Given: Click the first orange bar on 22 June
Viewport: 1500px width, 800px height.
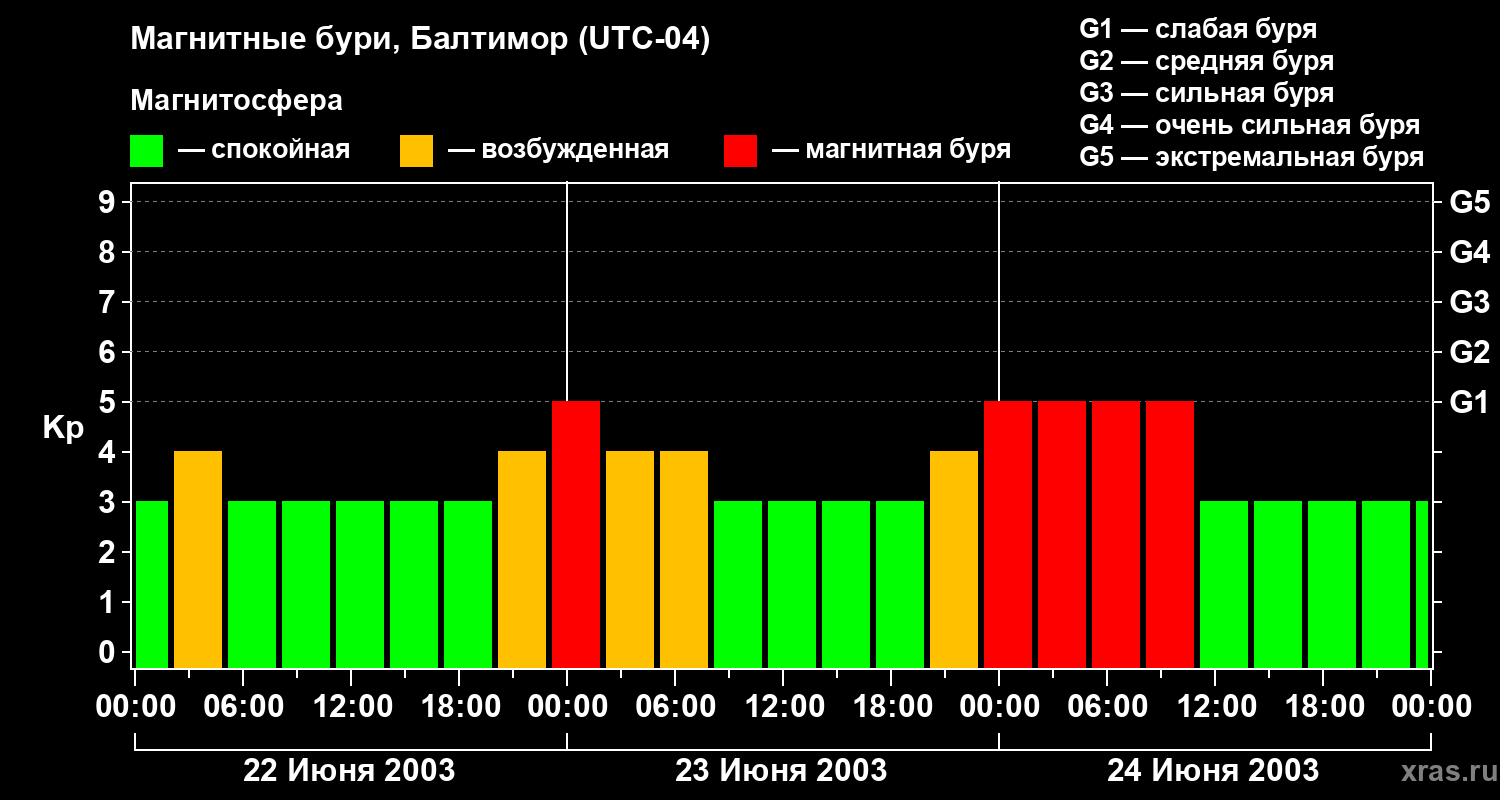Looking at the screenshot, I should point(198,559).
